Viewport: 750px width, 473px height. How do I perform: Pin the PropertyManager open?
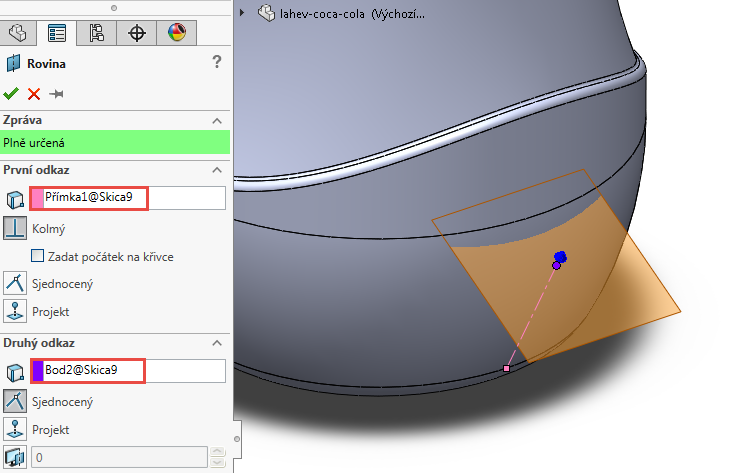[x=56, y=94]
